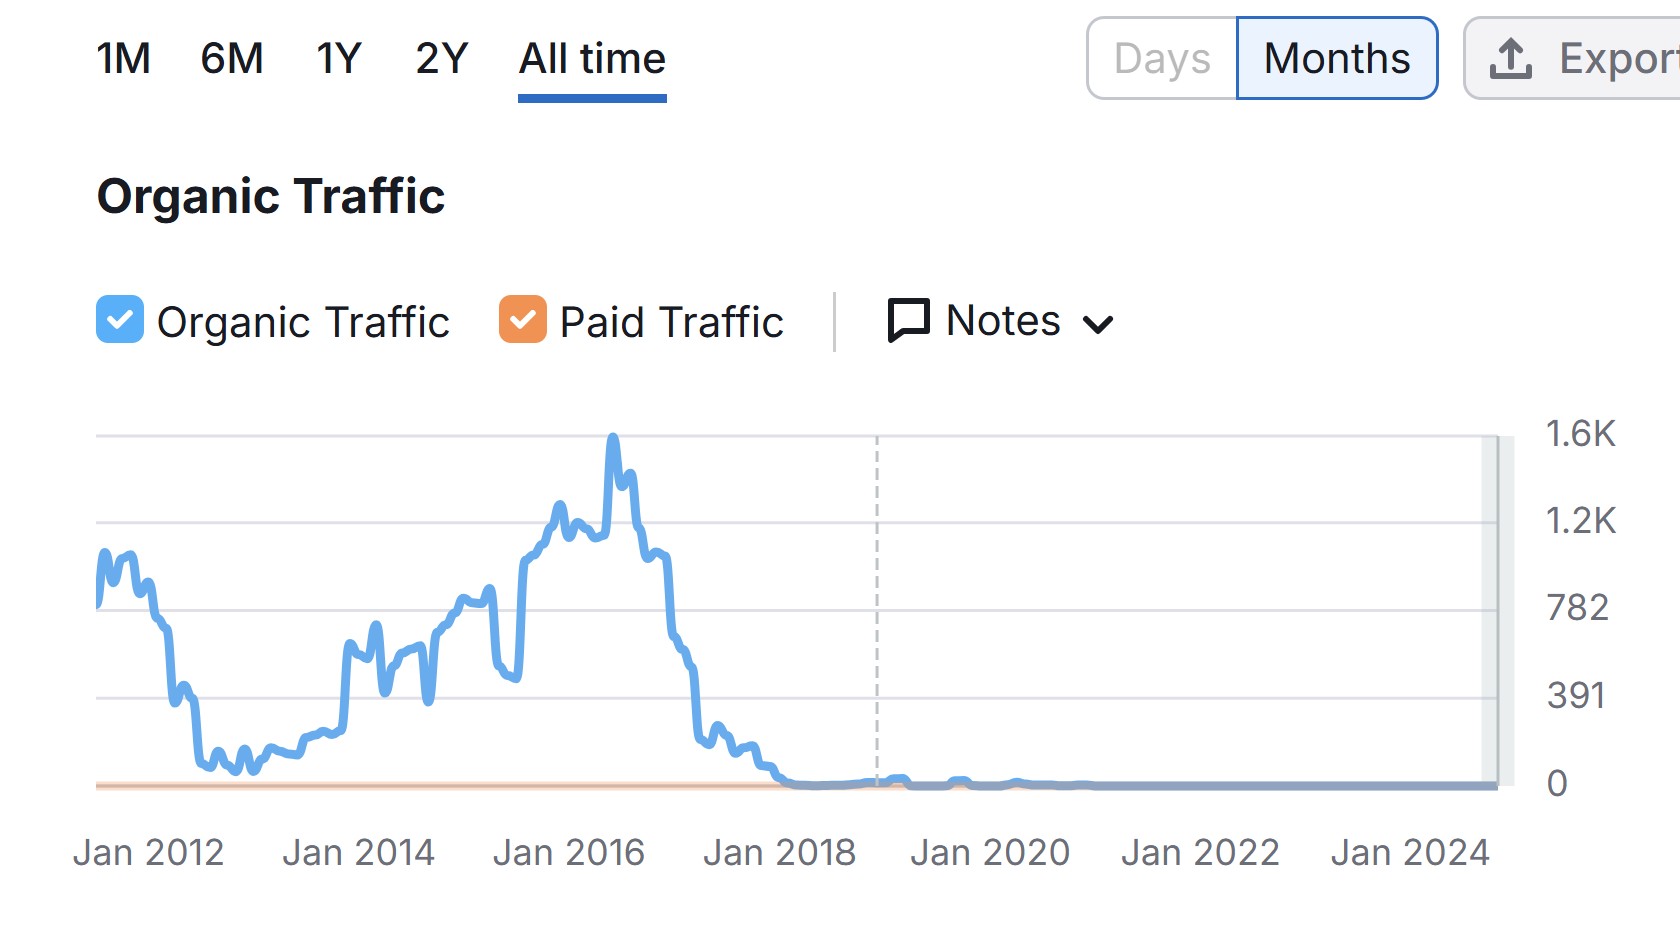Switch to the 1Y time range
This screenshot has width=1680, height=927.
[339, 59]
